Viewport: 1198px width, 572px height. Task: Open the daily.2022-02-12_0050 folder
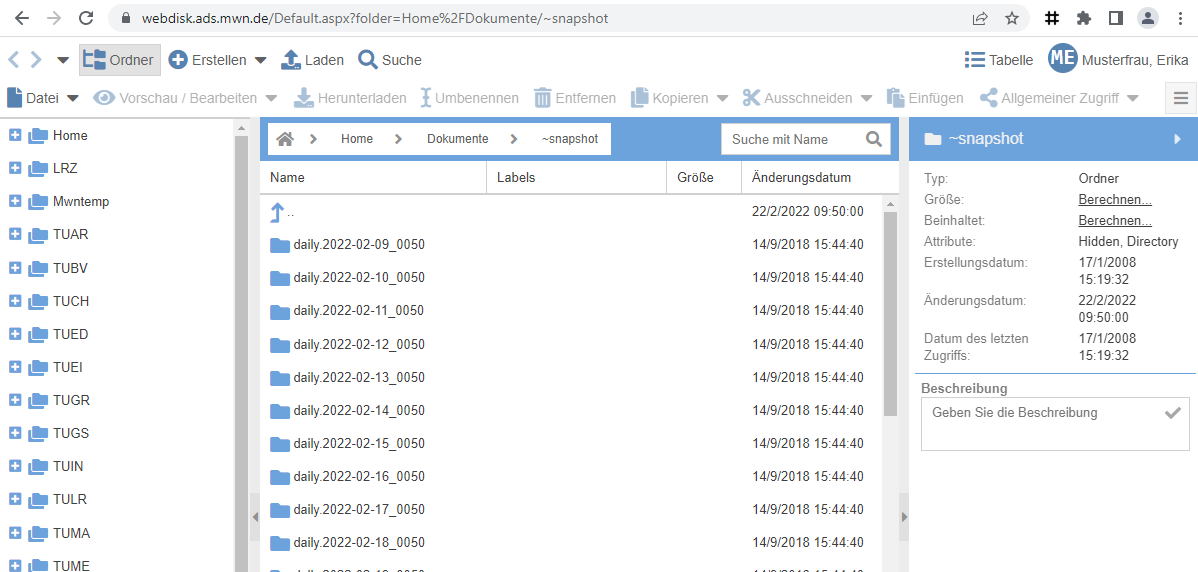tap(359, 344)
